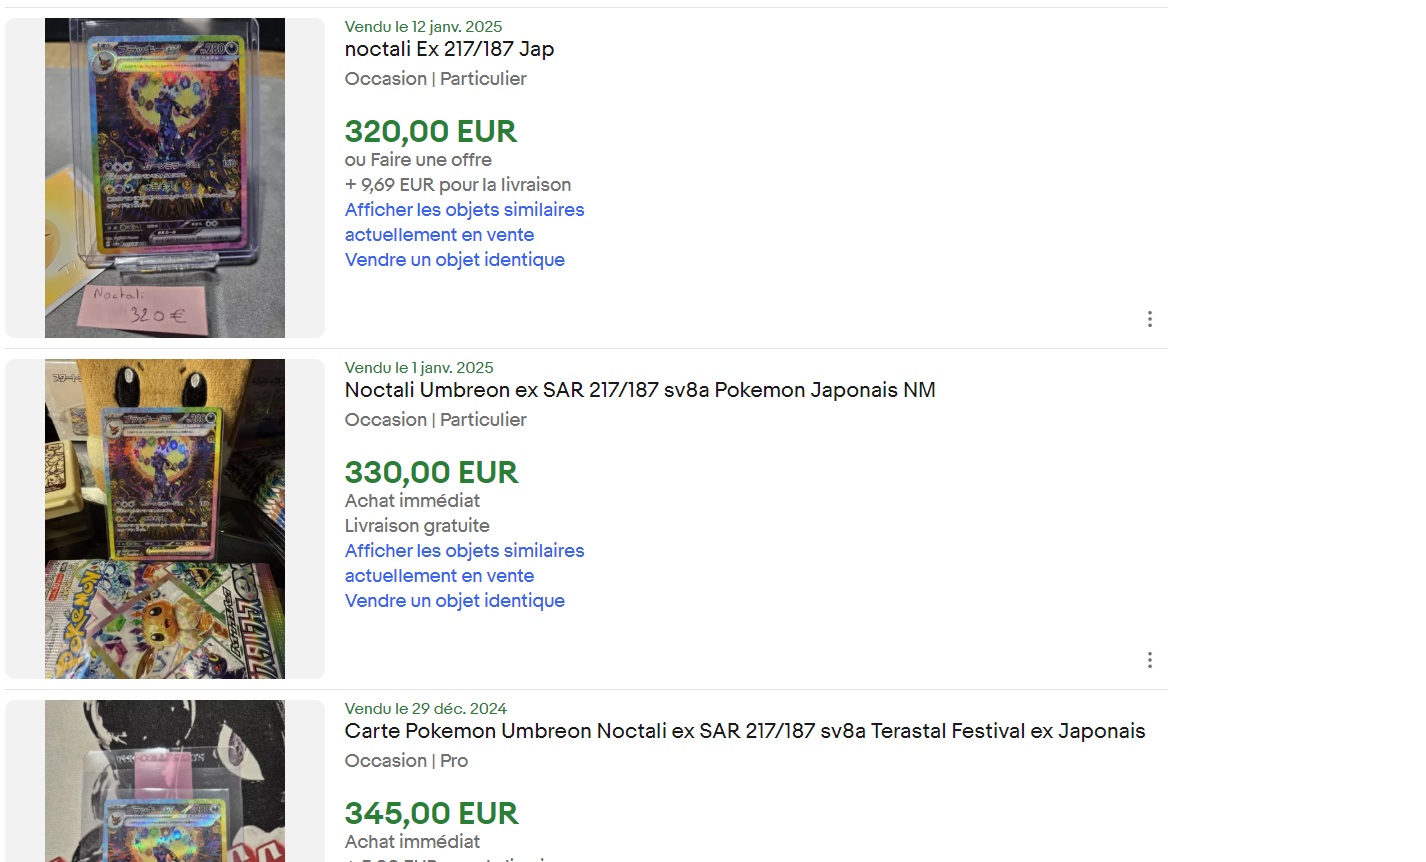Open the noctali Ex 217/187 Jap listing

click(x=449, y=49)
